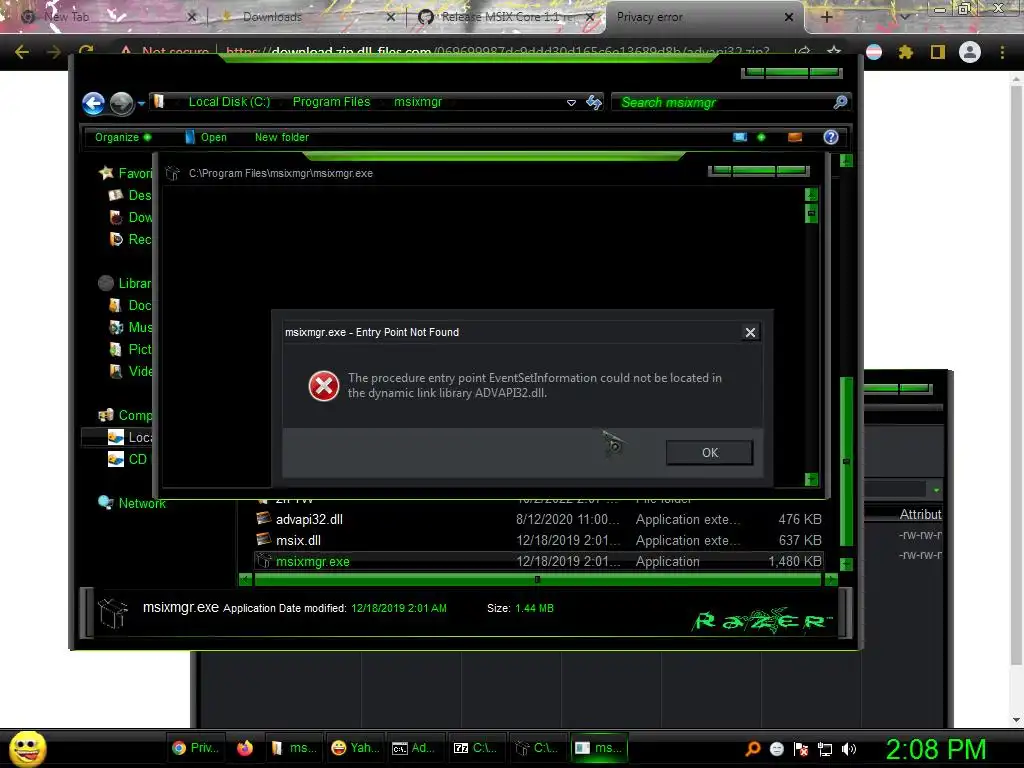1024x768 pixels.
Task: Toggle the preview pane icon
Action: 795,137
